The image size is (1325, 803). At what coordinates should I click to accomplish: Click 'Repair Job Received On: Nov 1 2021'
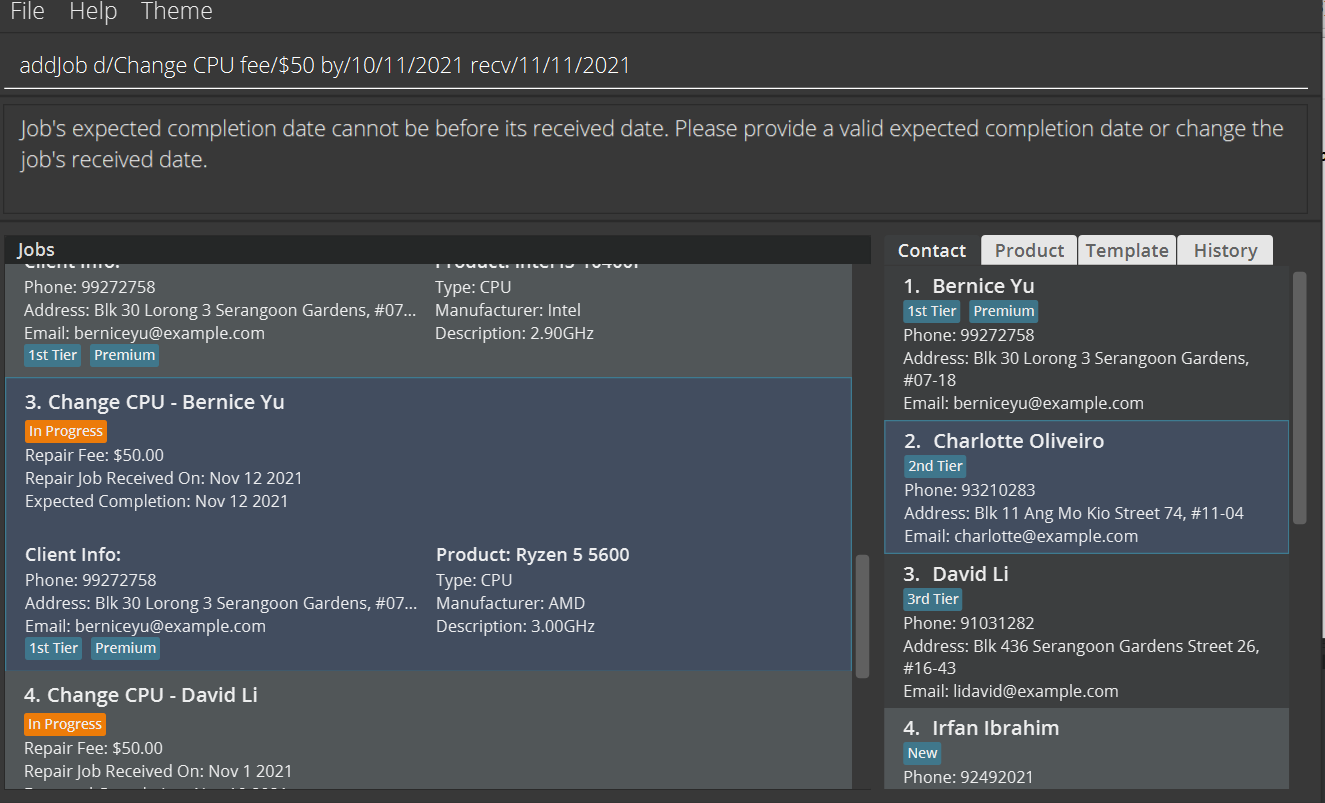pyautogui.click(x=158, y=771)
